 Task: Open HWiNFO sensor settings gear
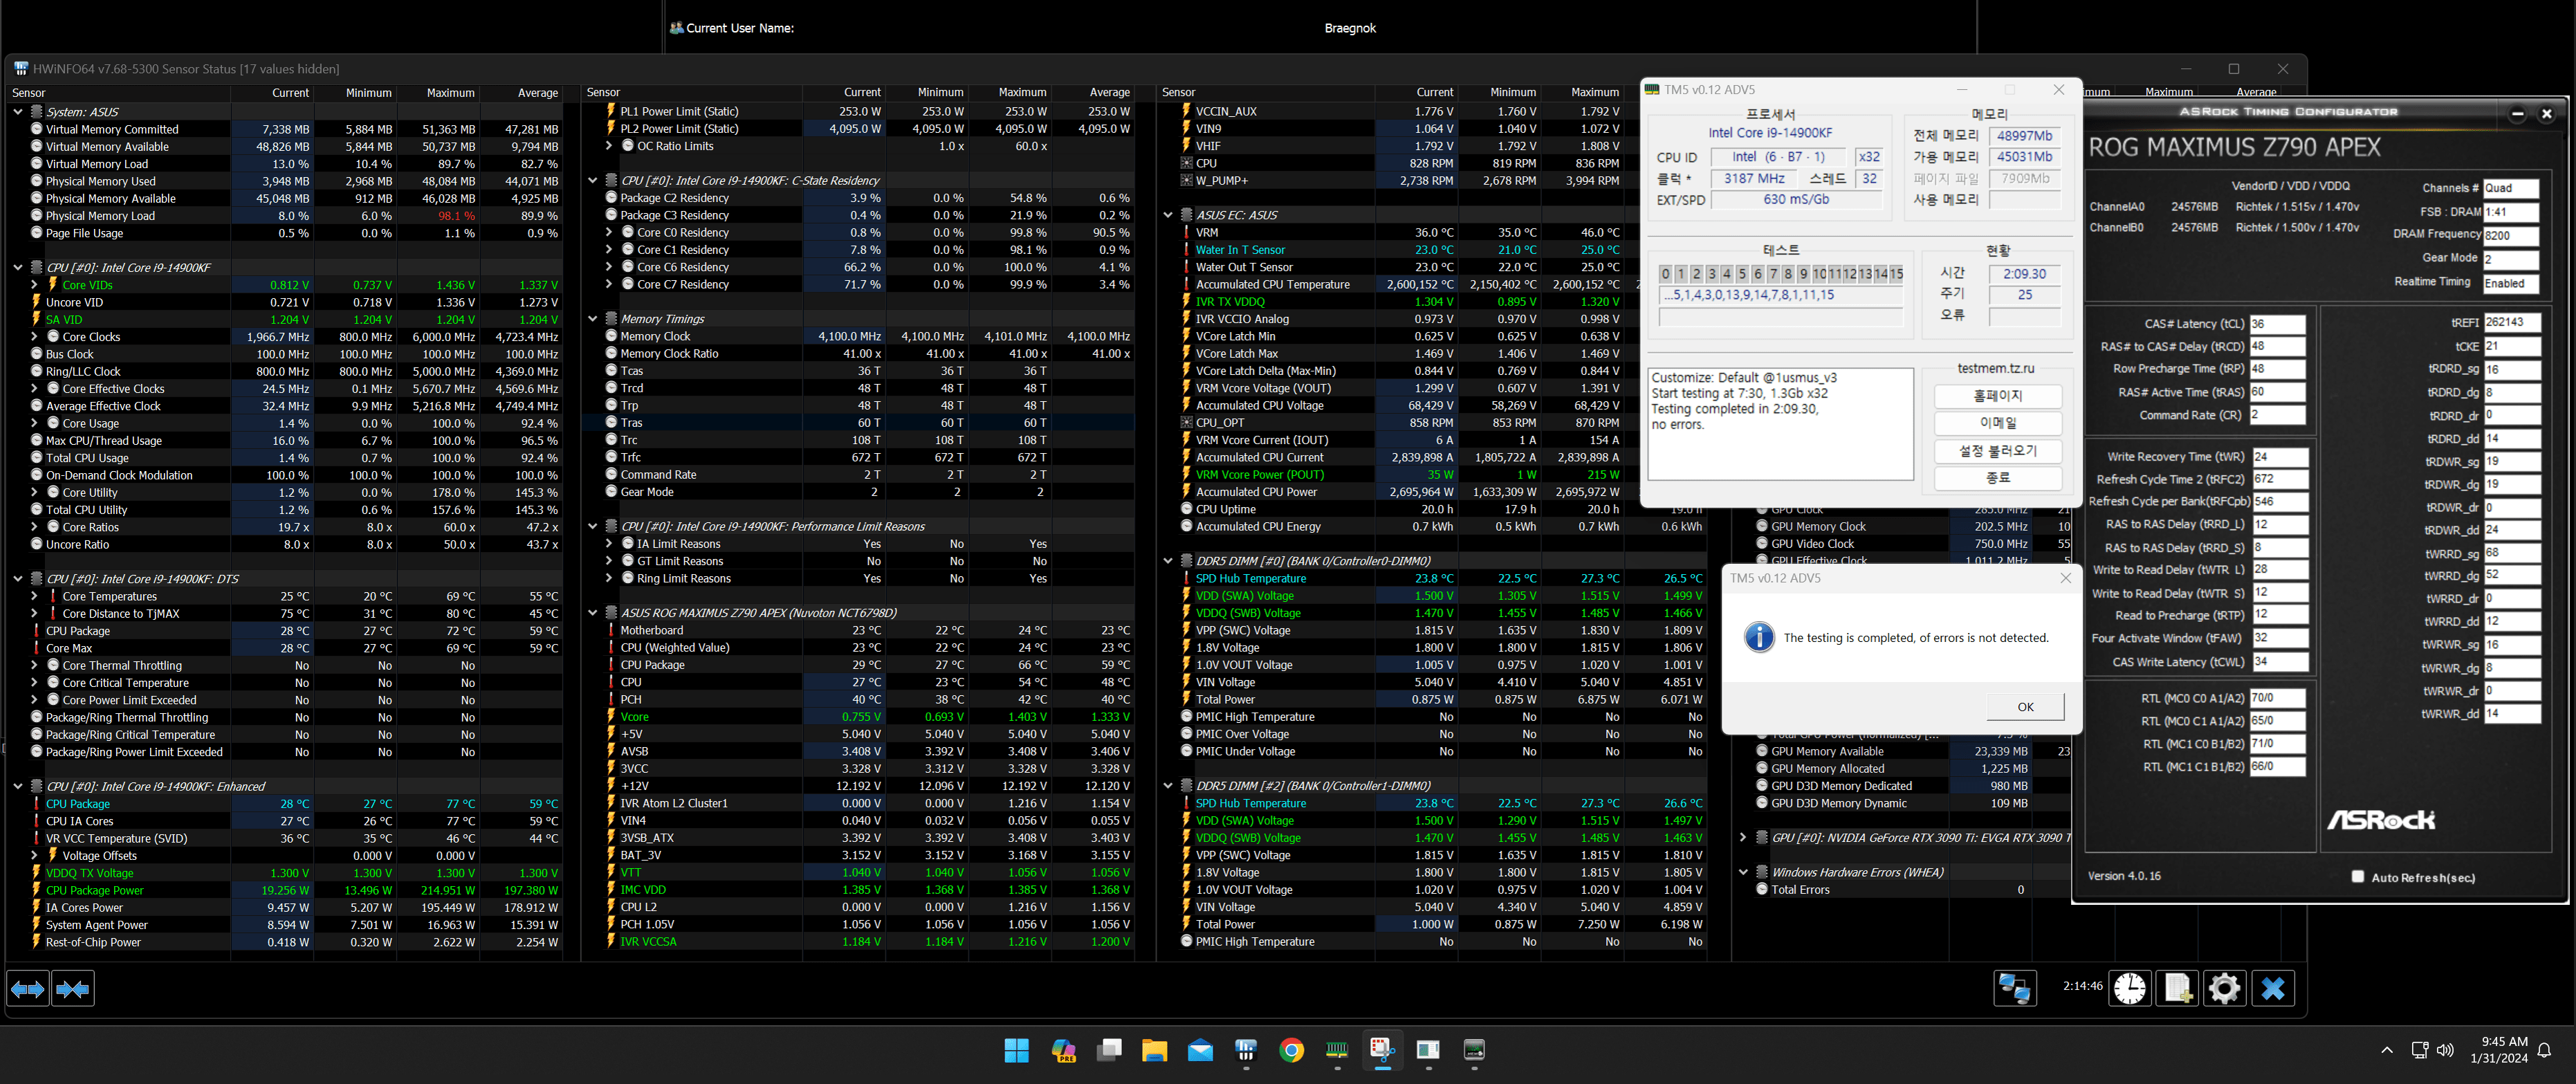coord(2224,988)
